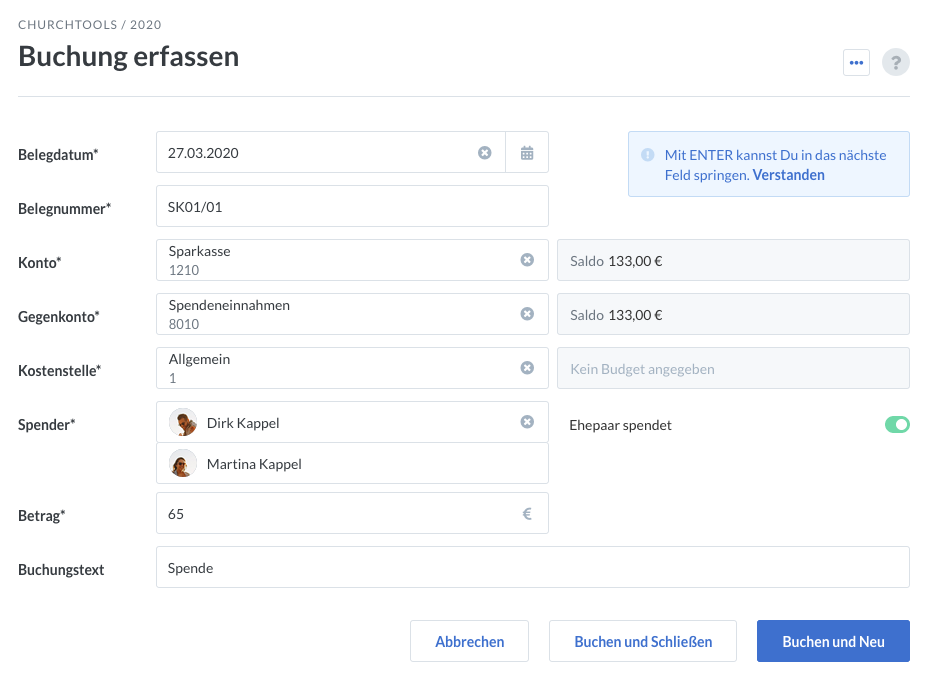This screenshot has height=675, width=928.
Task: Click the Belegnummer field SK01/01
Action: pyautogui.click(x=352, y=206)
